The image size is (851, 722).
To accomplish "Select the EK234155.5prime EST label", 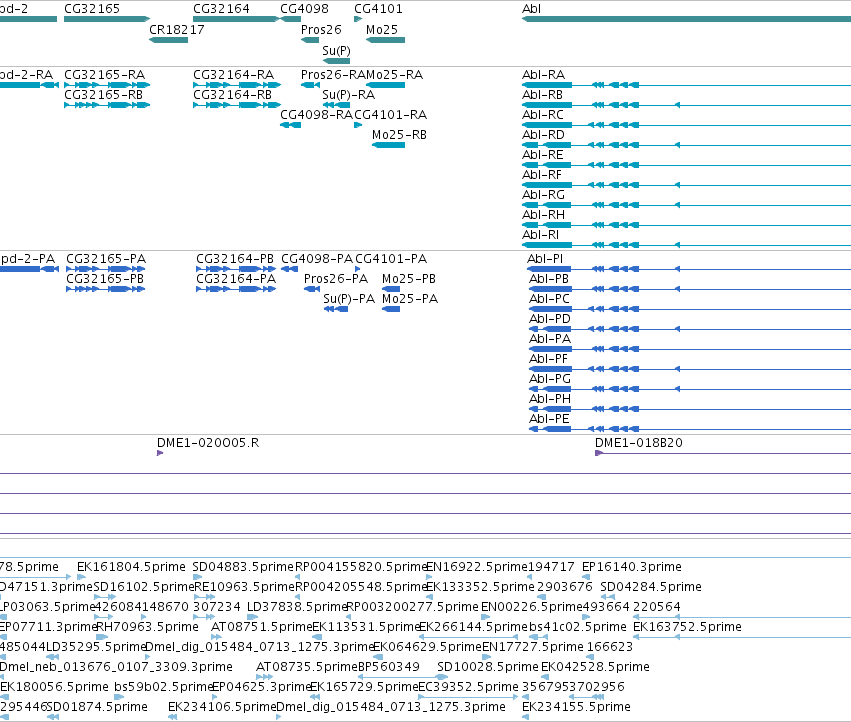I will [x=576, y=707].
